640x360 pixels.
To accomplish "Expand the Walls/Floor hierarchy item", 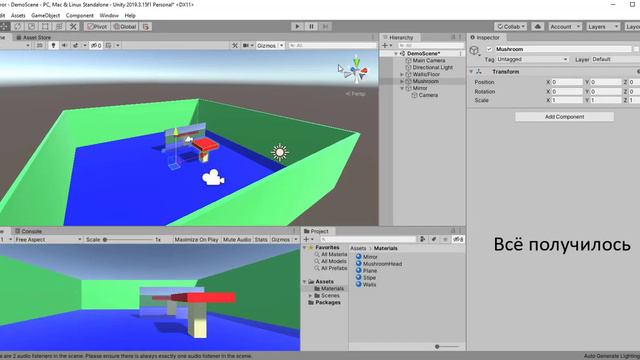I will (x=402, y=74).
